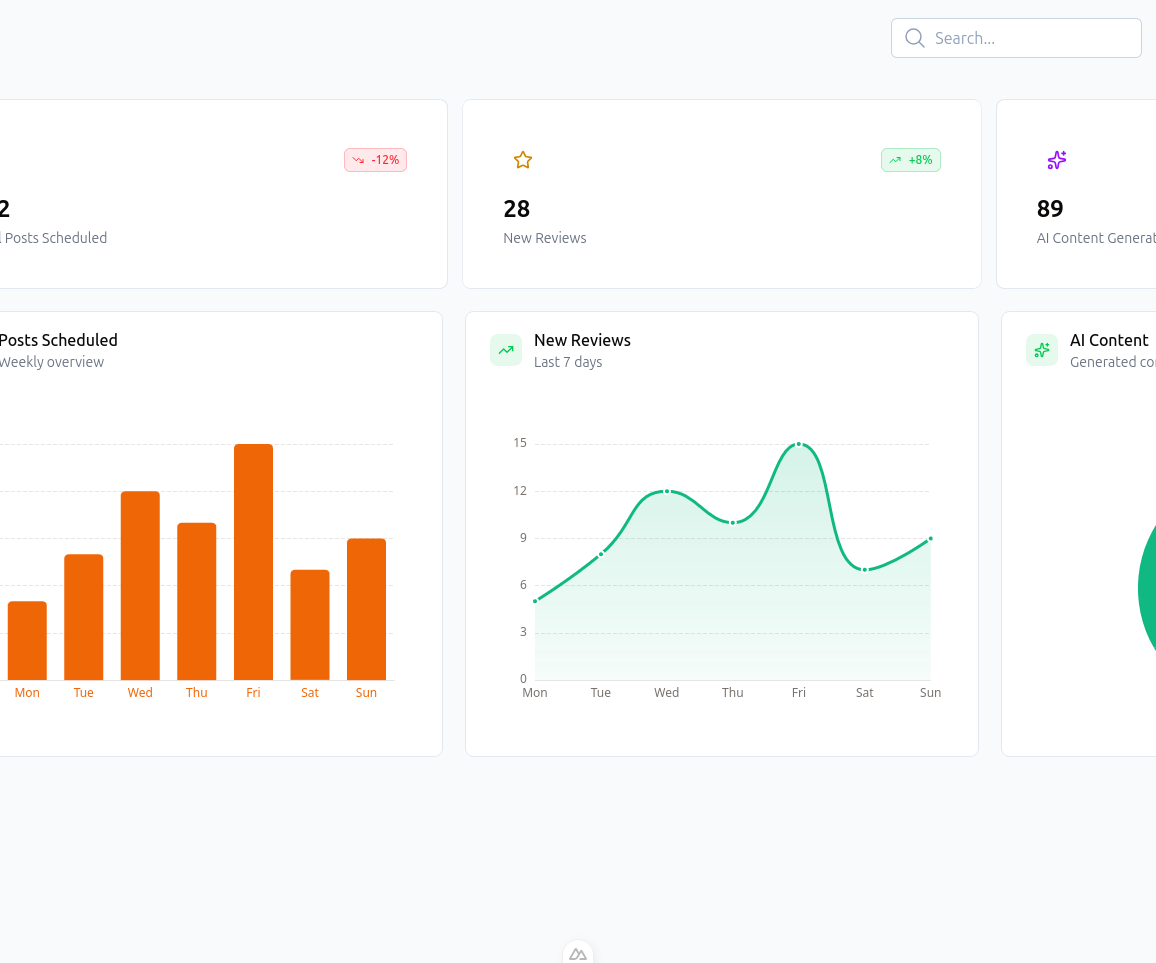This screenshot has height=963, width=1156.
Task: Click the orange 'Fri' label in bar chart
Action: (253, 693)
